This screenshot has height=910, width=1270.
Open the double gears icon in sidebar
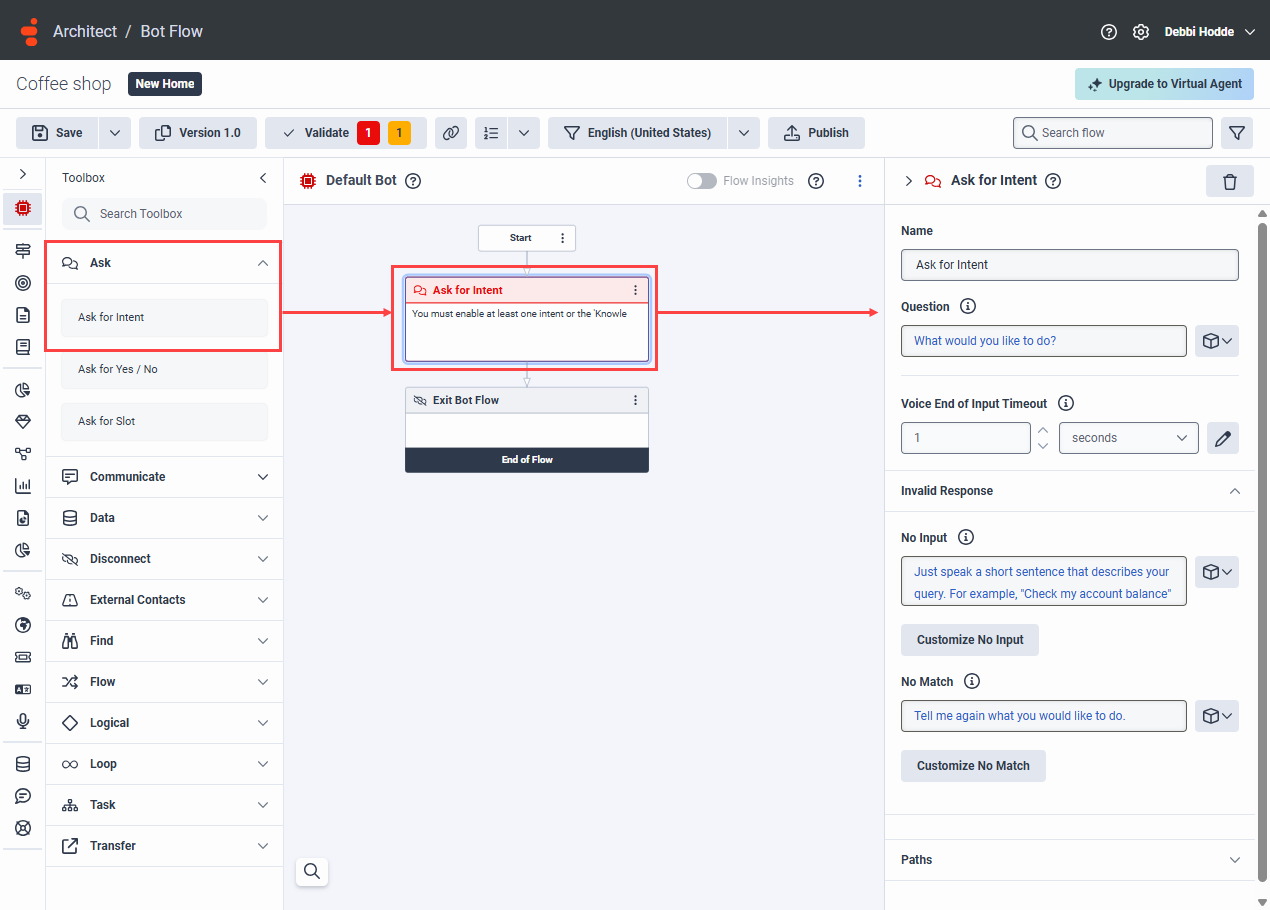23,593
